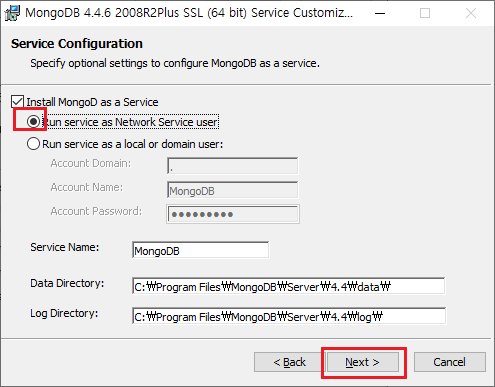Close the installer window
495x387 pixels.
pyautogui.click(x=471, y=13)
